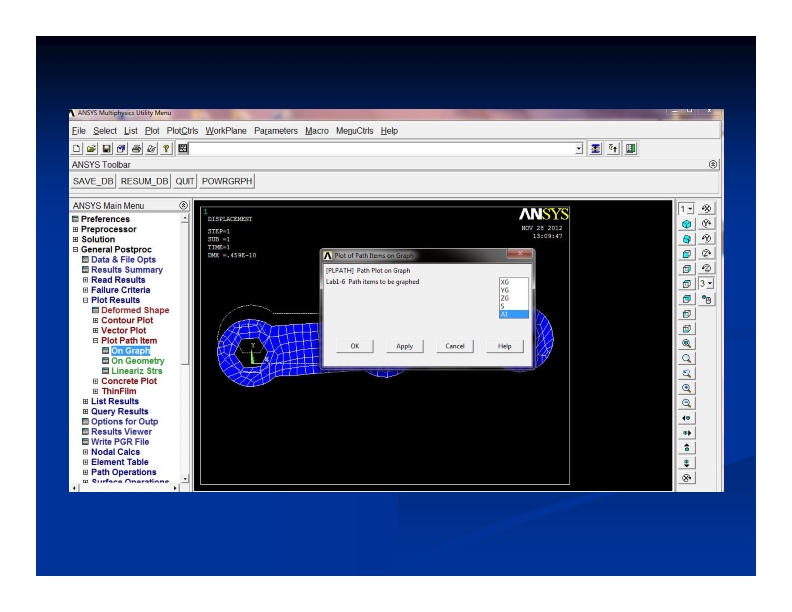Screen dimensions: 792x612
Task: Click Help in Plot of Path Items dialog
Action: (505, 346)
